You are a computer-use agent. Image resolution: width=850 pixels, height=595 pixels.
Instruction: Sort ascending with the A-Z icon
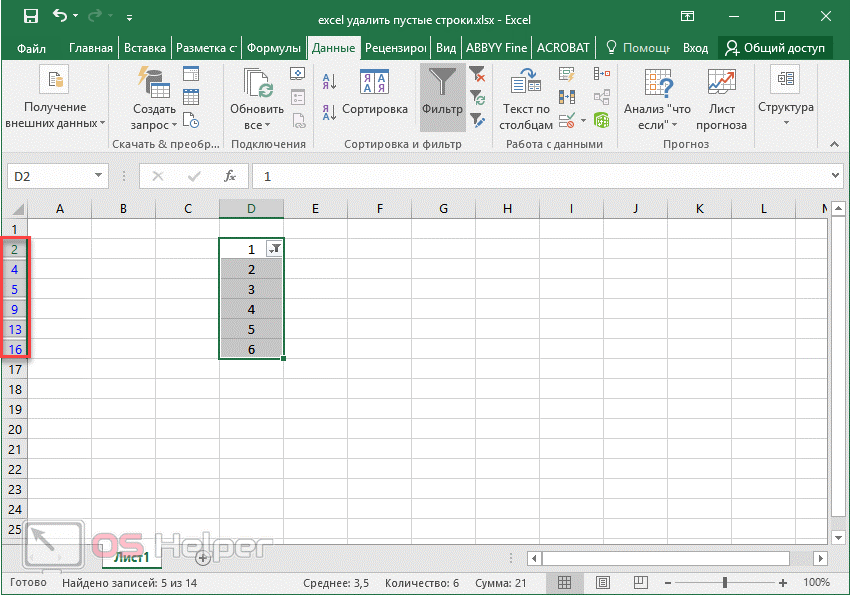tap(328, 82)
